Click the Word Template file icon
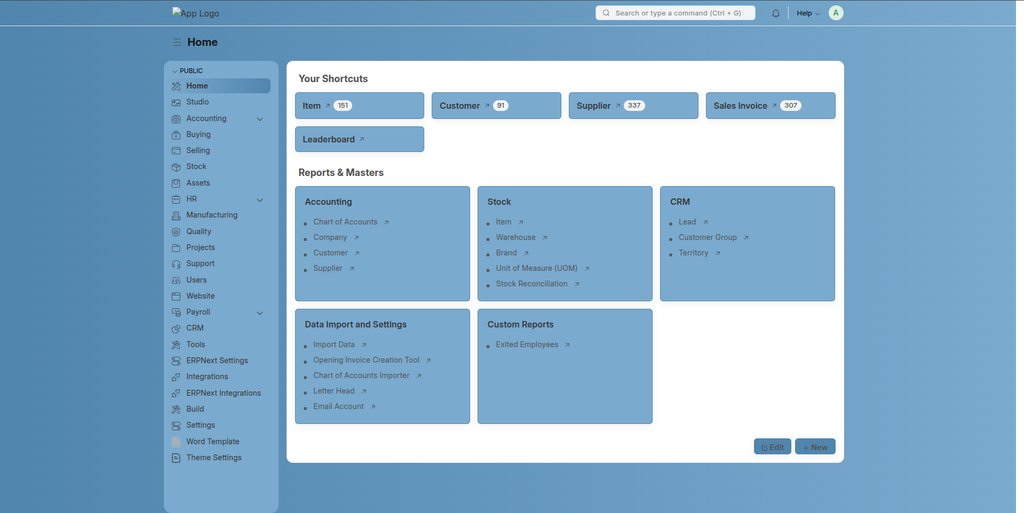Image resolution: width=1024 pixels, height=513 pixels. (176, 442)
